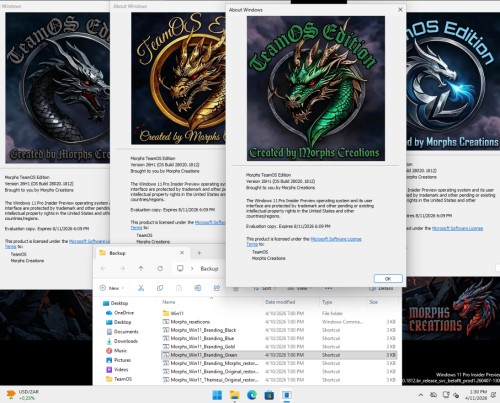Open the New dropdown in Explorer
This screenshot has height=403, width=500.
[112, 288]
